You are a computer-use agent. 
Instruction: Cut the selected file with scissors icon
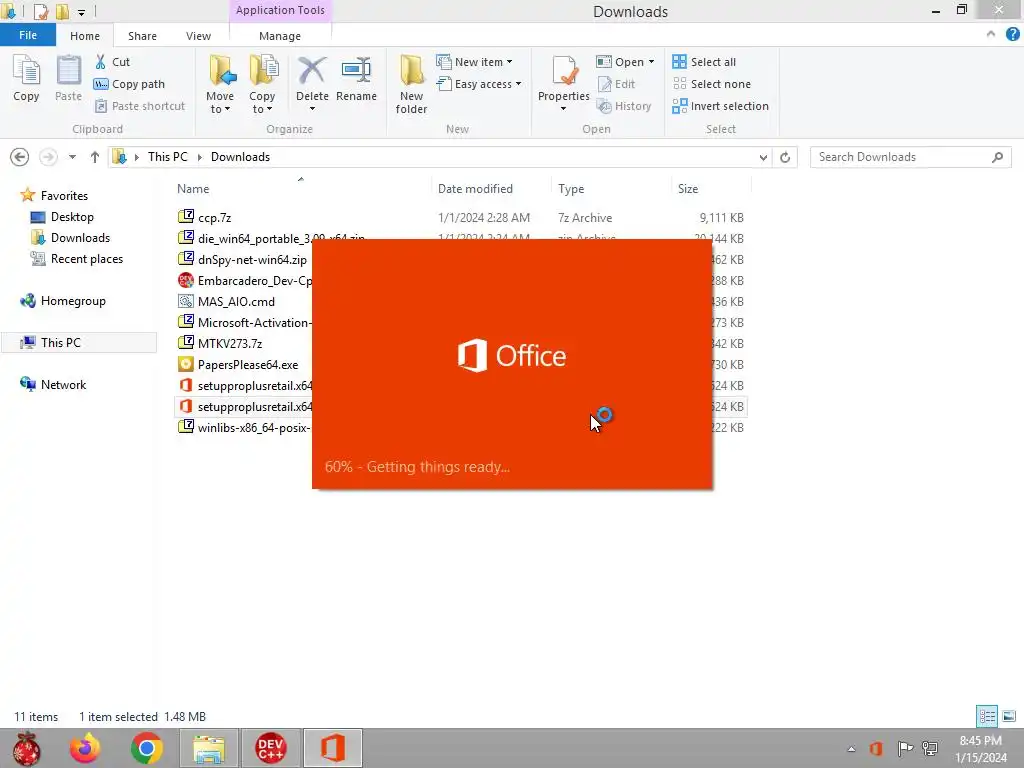tap(112, 62)
